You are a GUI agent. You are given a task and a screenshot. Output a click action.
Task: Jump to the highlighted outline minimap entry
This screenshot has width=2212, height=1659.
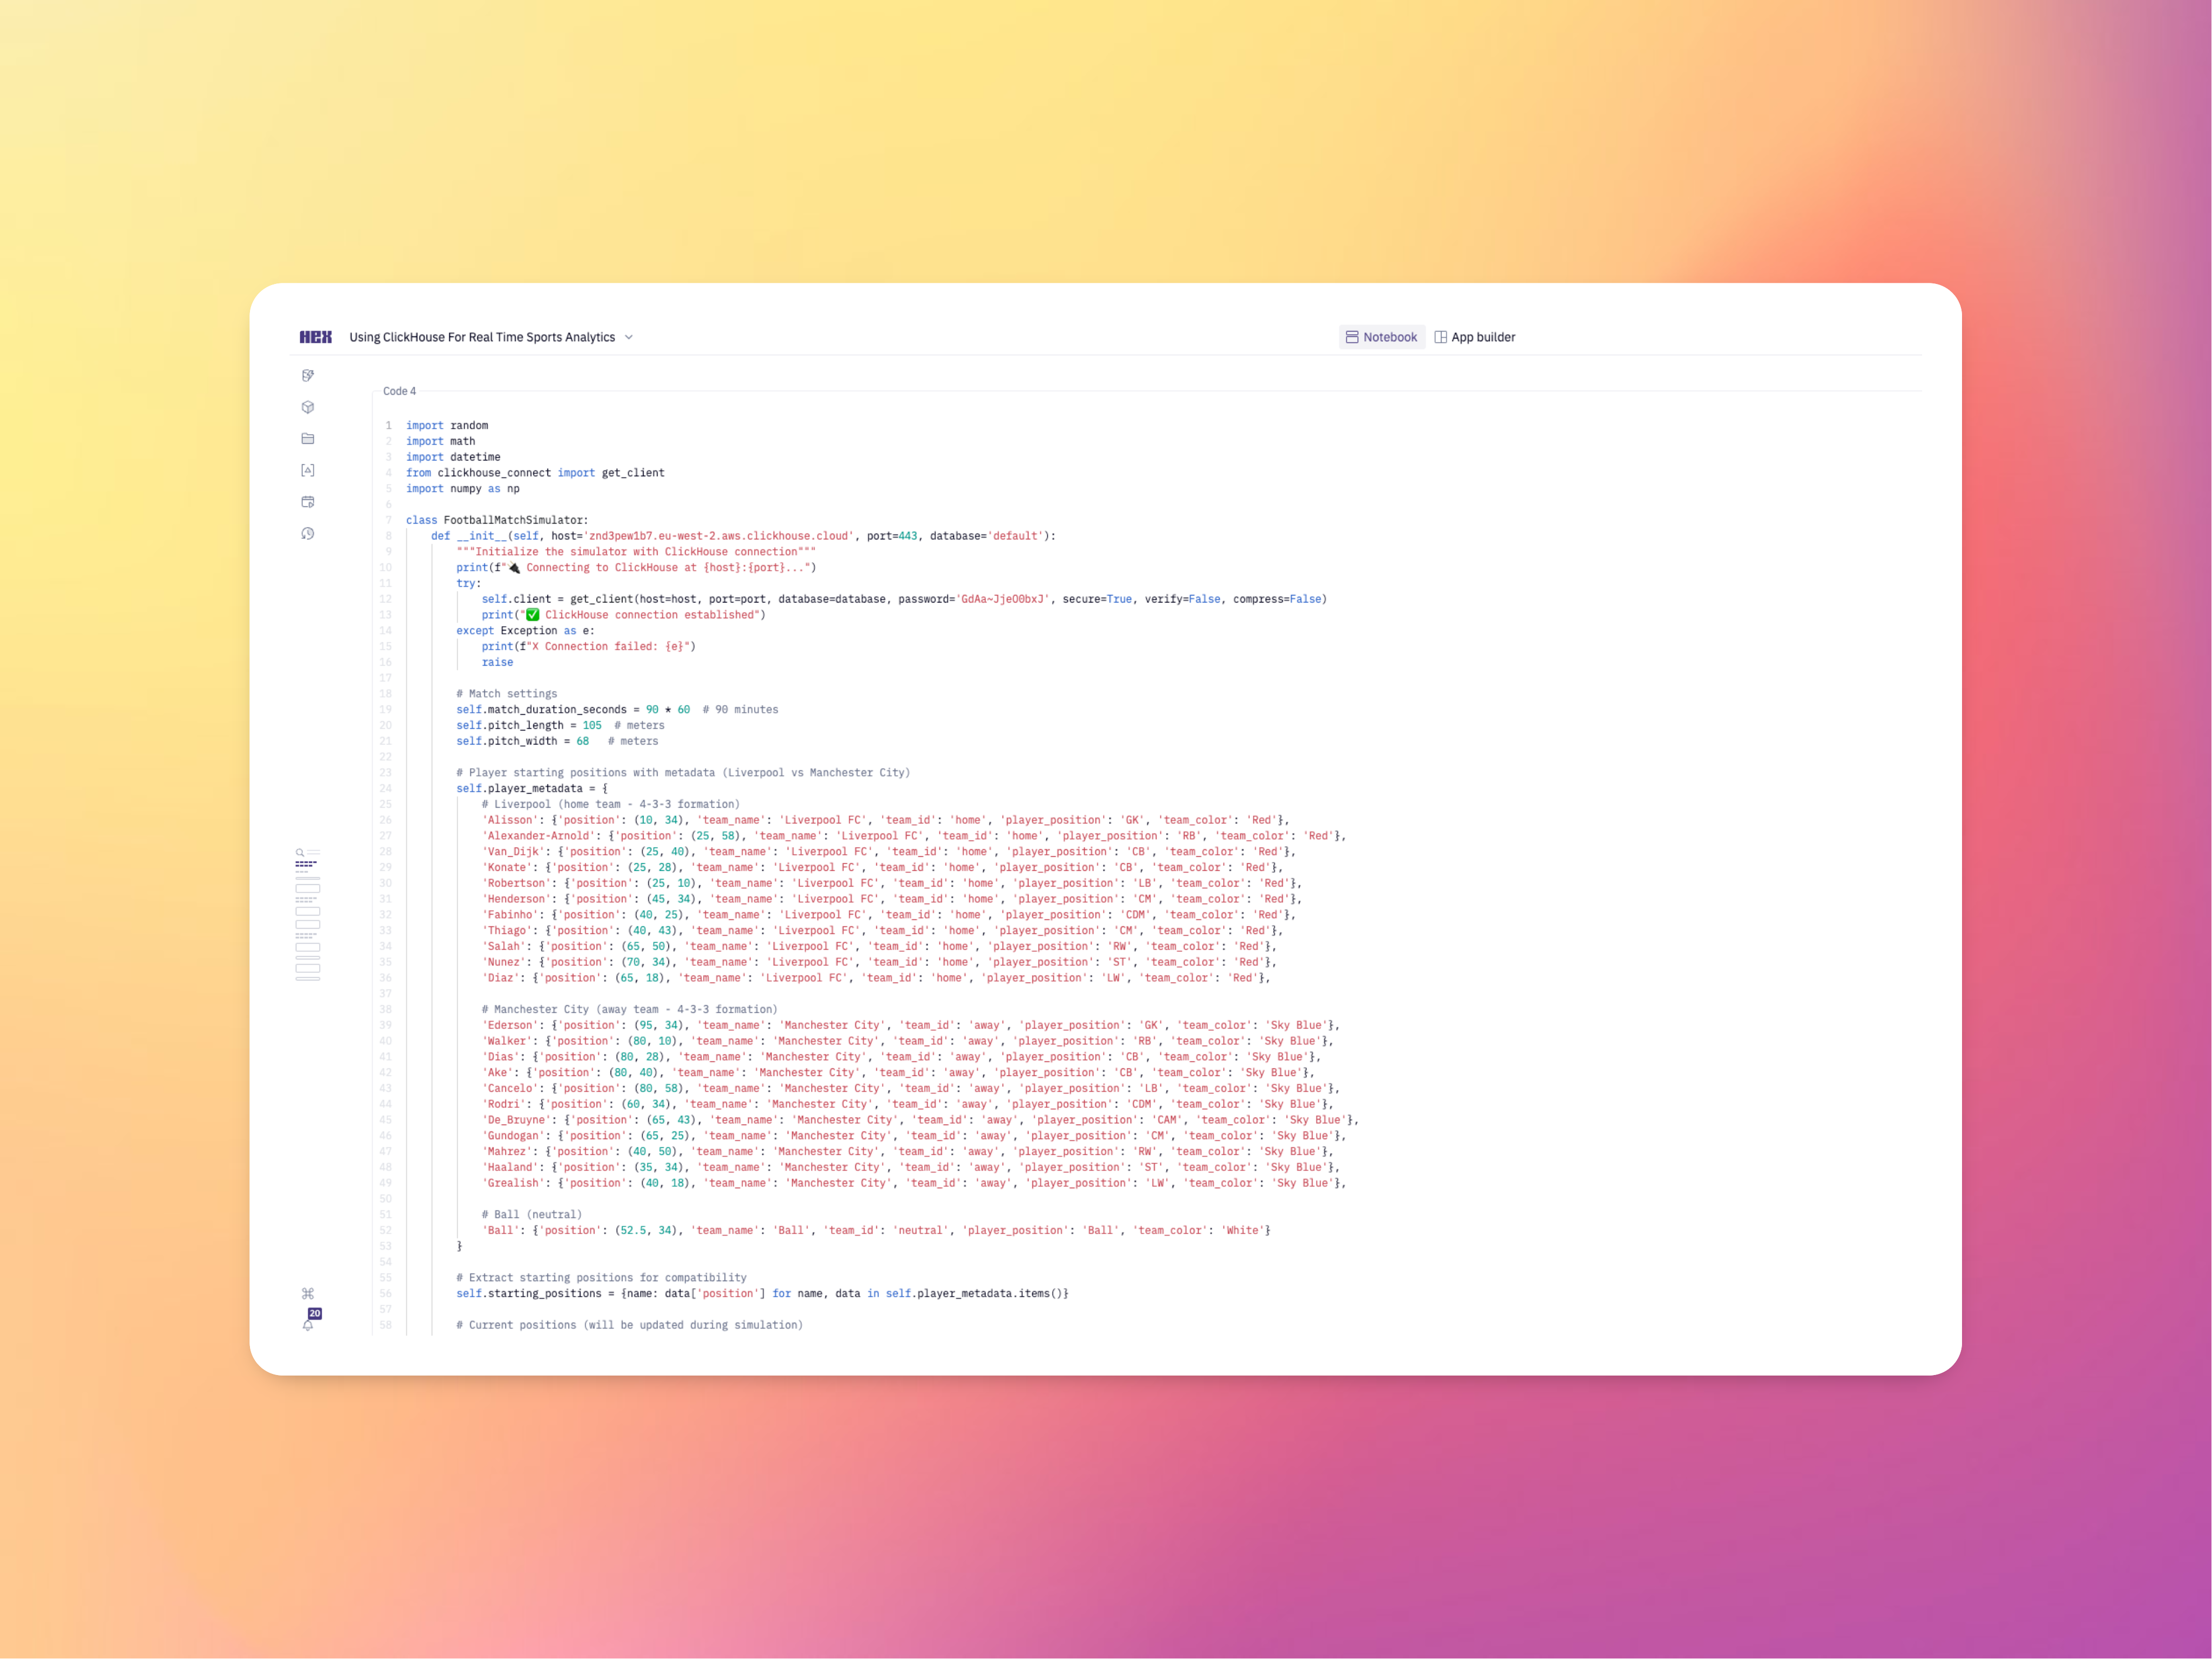pos(306,863)
